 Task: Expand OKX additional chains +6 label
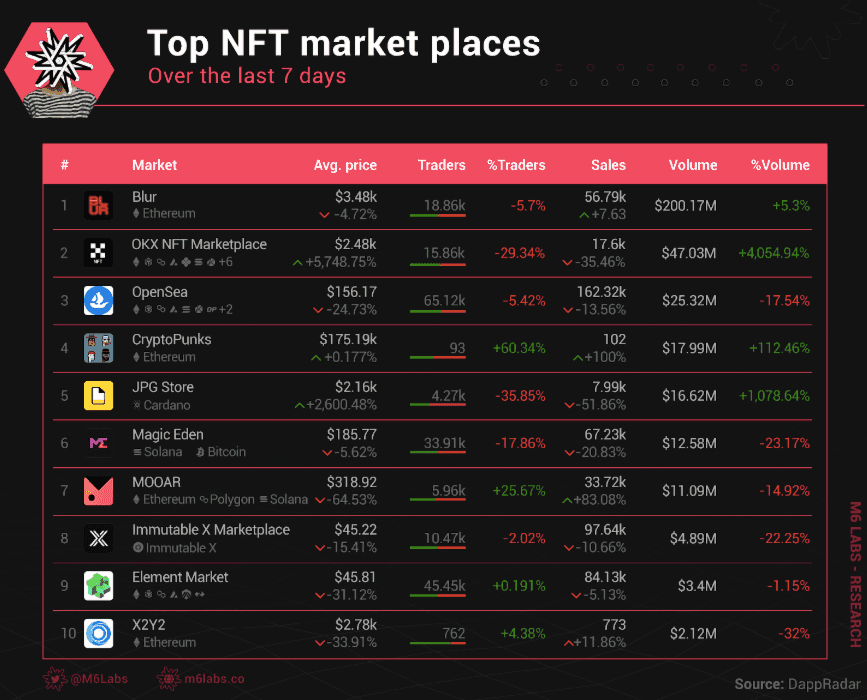(x=226, y=262)
